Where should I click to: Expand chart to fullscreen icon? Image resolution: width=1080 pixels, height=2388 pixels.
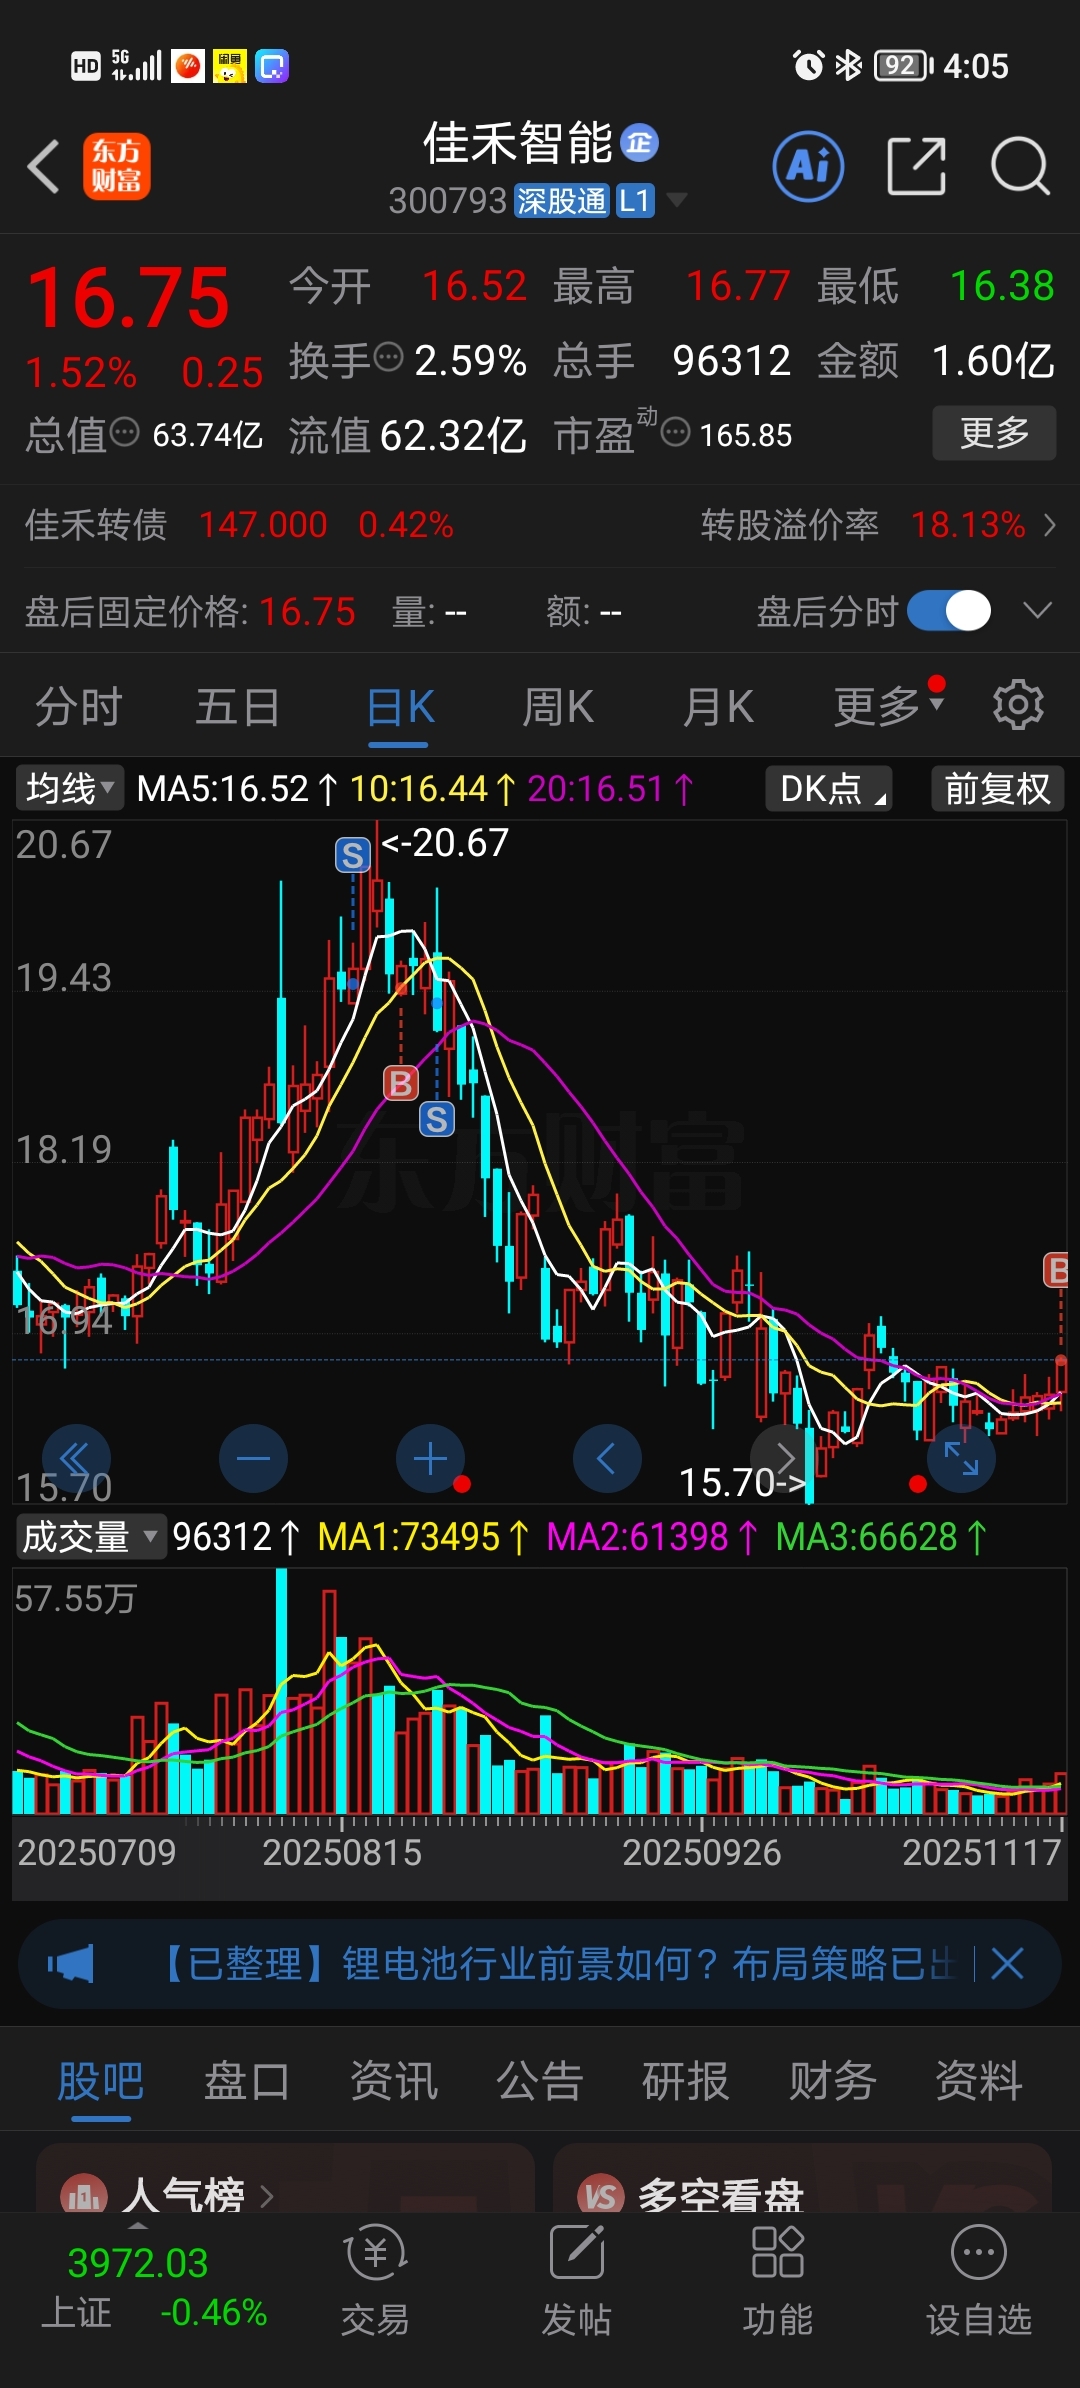(961, 1459)
